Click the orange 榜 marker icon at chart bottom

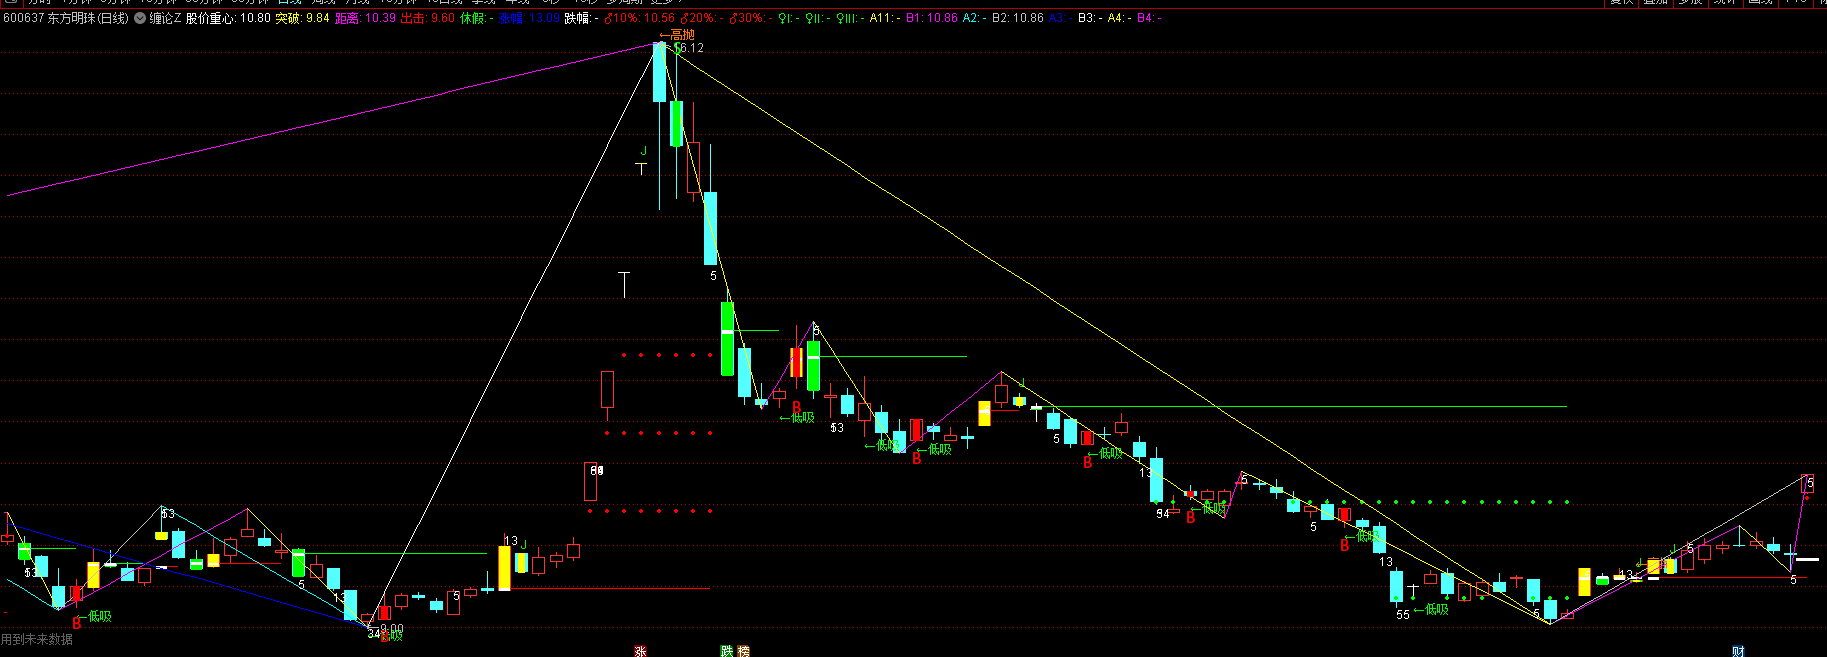pyautogui.click(x=743, y=651)
